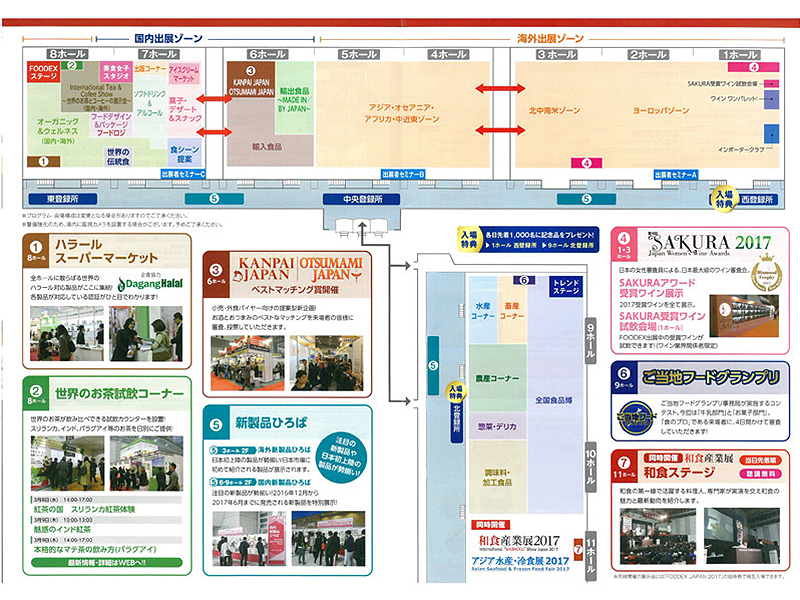Click the 北中南米ゾーン area label

555,110
